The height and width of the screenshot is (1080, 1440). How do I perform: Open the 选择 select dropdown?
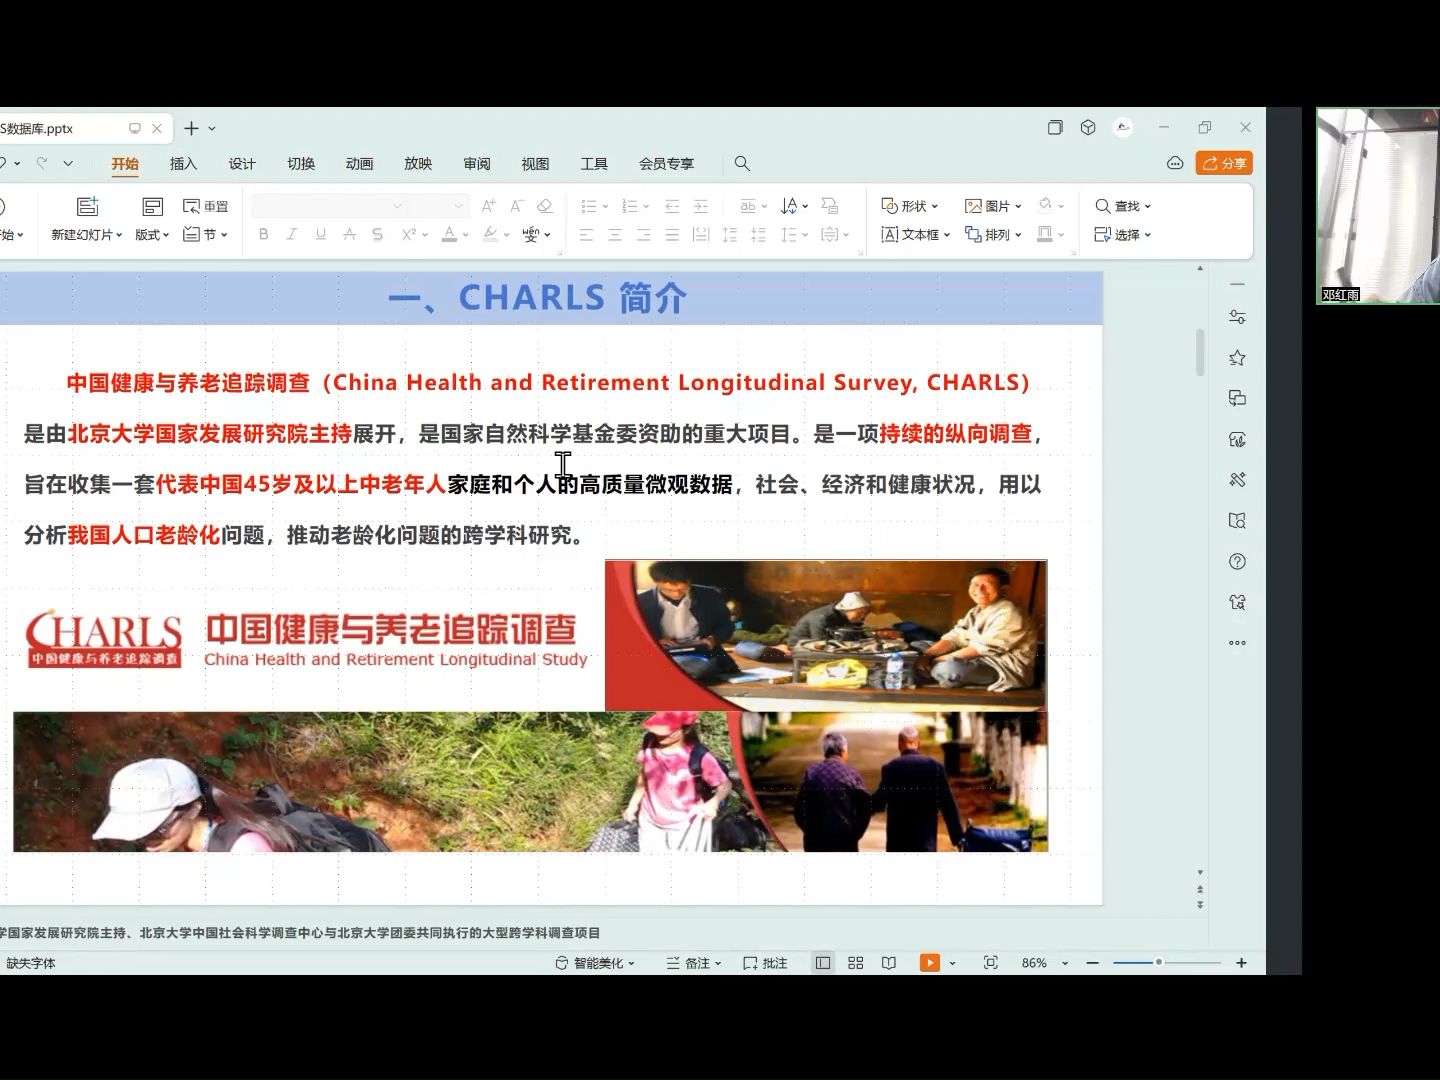1123,234
